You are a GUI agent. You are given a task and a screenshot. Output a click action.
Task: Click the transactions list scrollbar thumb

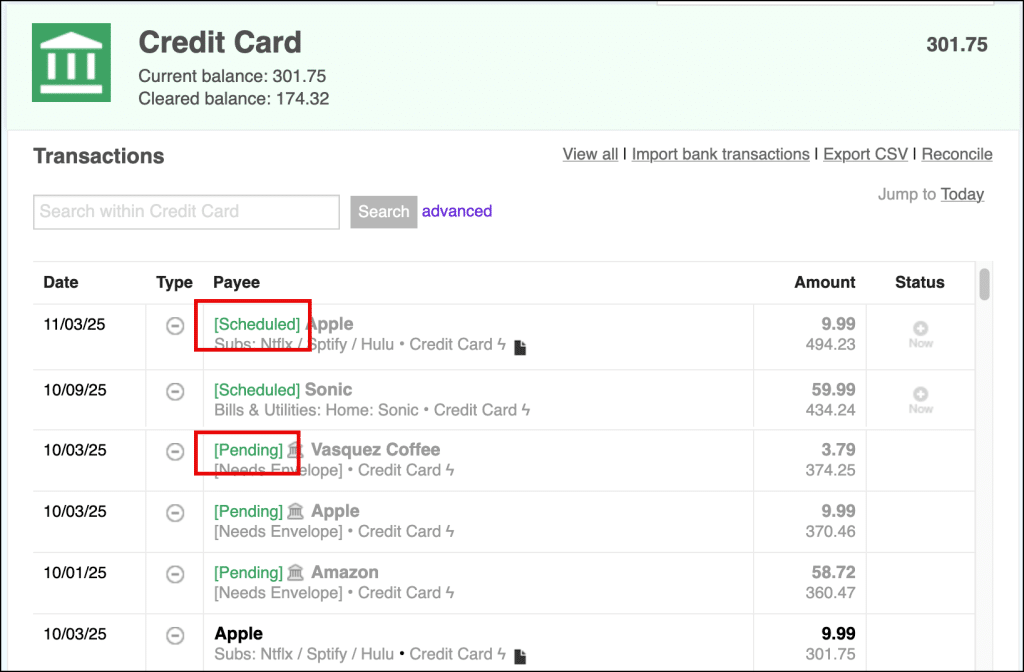coord(984,284)
